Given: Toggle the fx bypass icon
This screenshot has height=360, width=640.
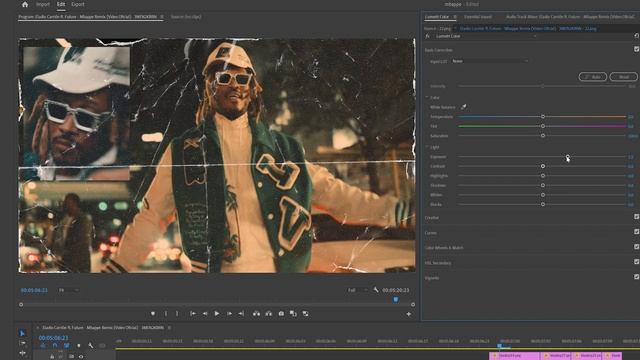Looking at the screenshot, I should coord(427,36).
